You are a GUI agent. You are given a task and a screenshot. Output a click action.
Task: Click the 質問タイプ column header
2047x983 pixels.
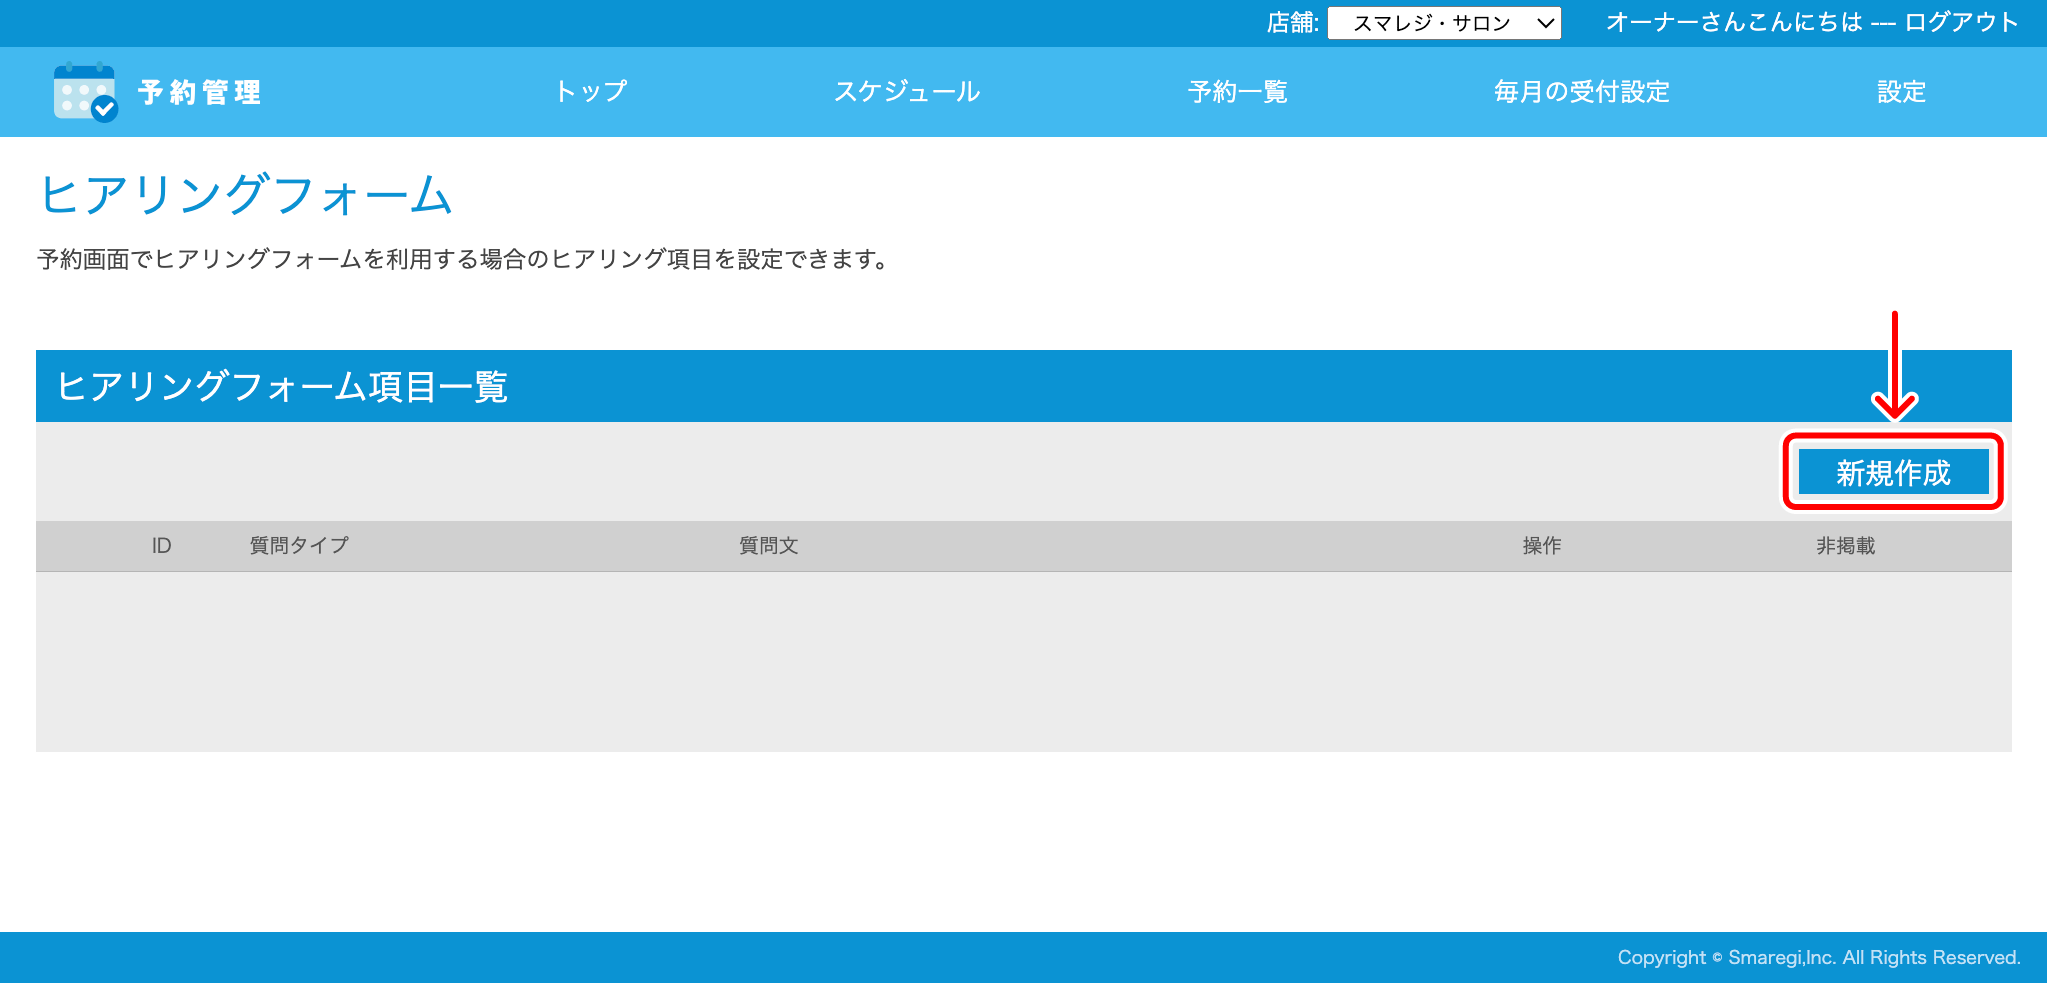[299, 546]
